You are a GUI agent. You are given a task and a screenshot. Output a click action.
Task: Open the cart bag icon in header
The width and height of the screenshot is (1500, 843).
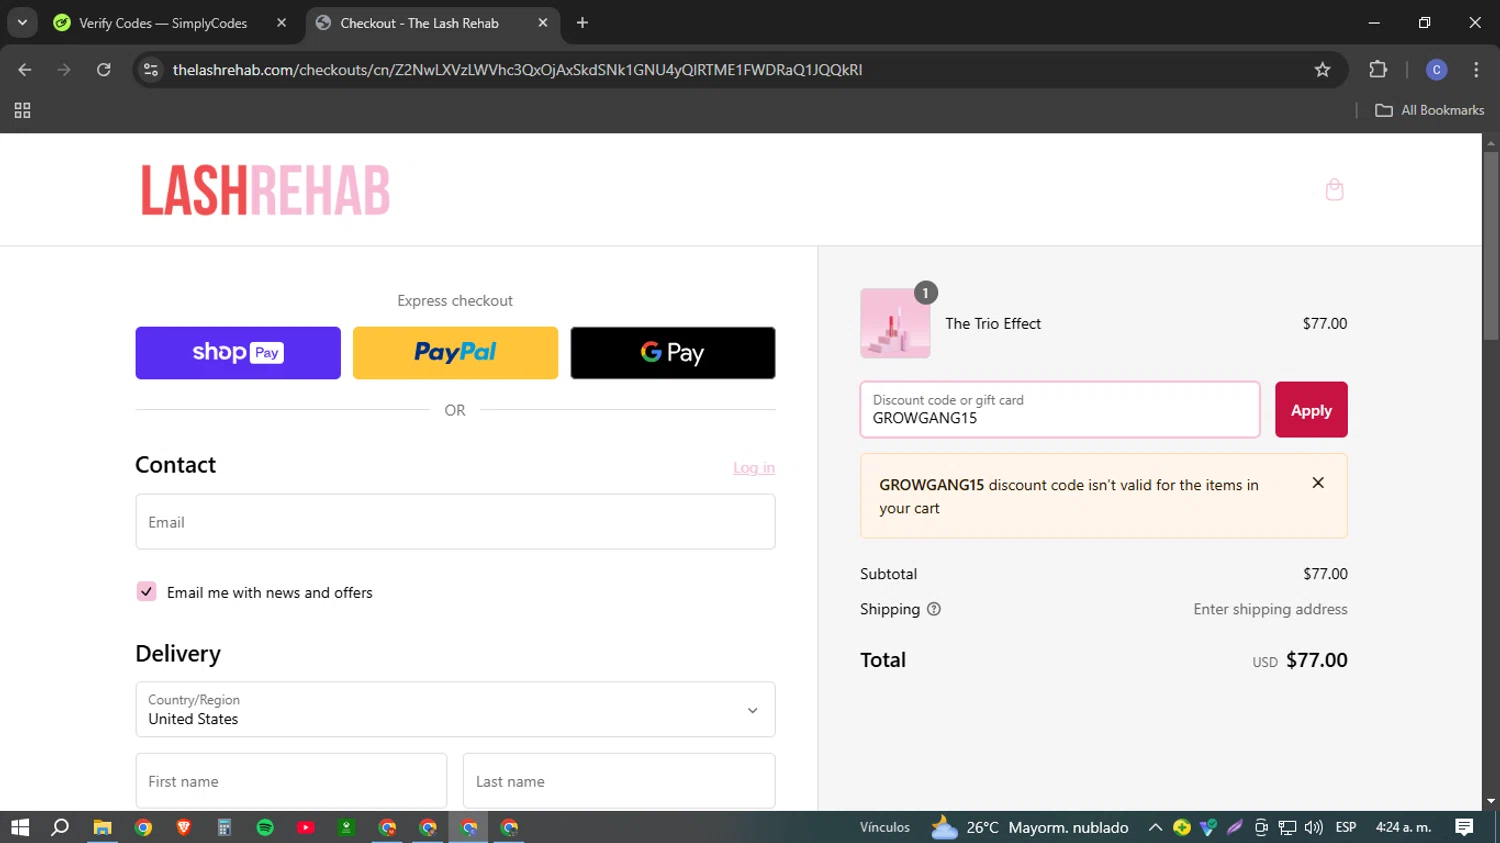click(x=1334, y=190)
